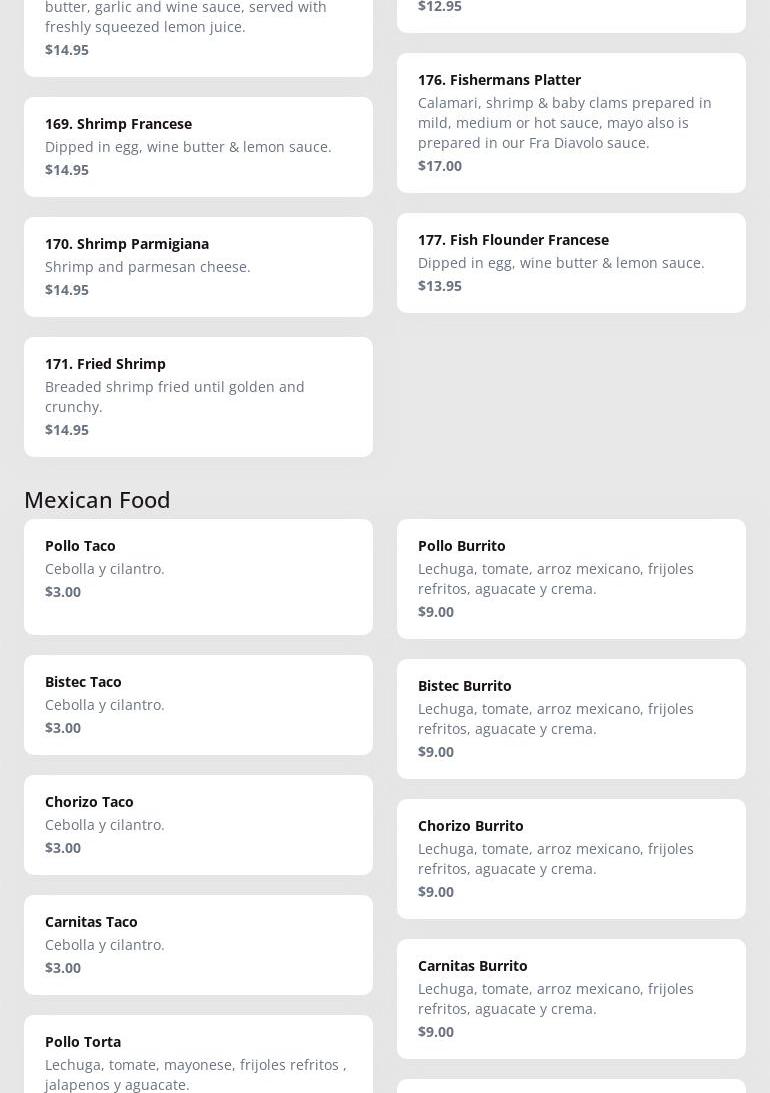Click the Fish Flounder Francese title
This screenshot has height=1093, width=770.
513,240
